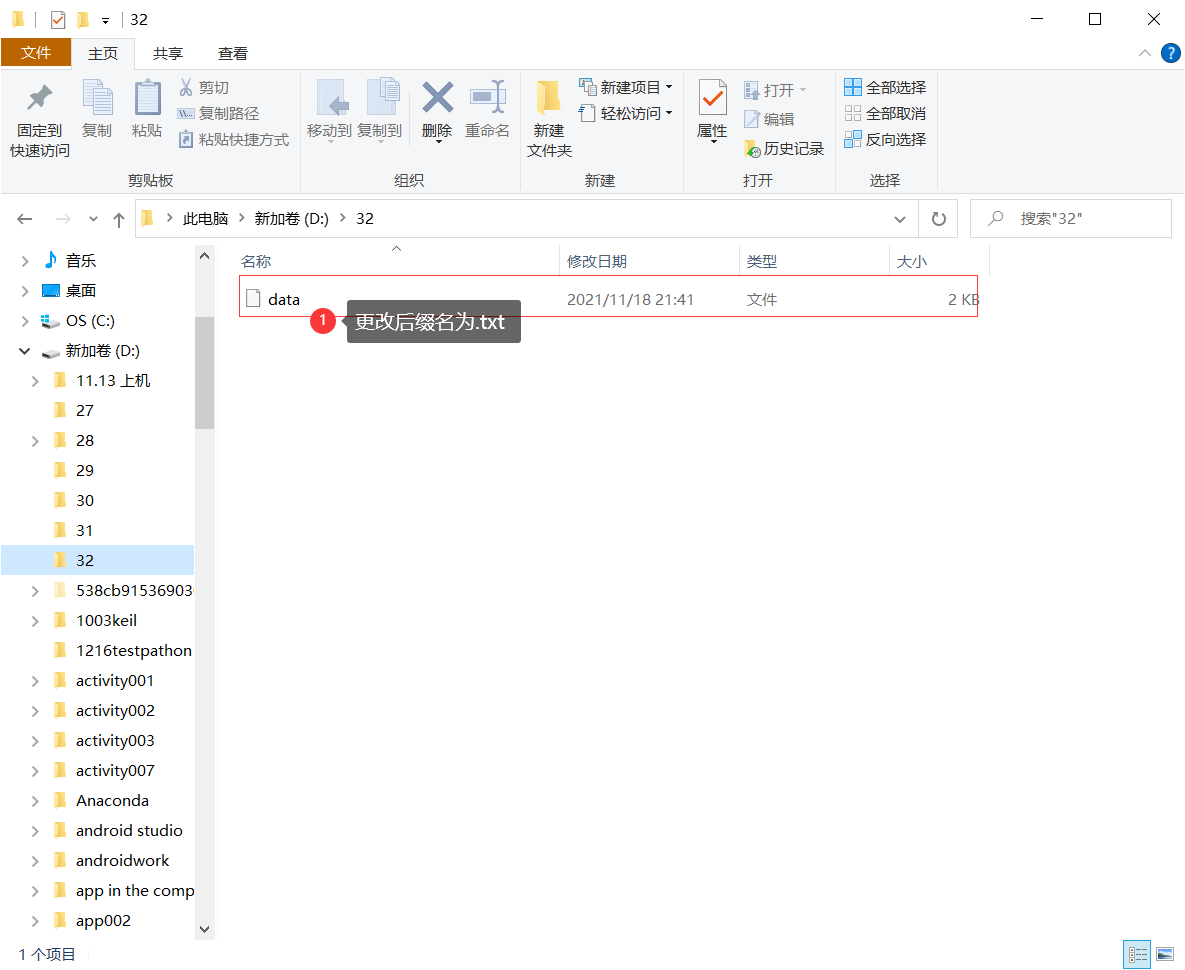Switch to the Home (主页) ribbon tab
The height and width of the screenshot is (970, 1185).
tap(103, 54)
